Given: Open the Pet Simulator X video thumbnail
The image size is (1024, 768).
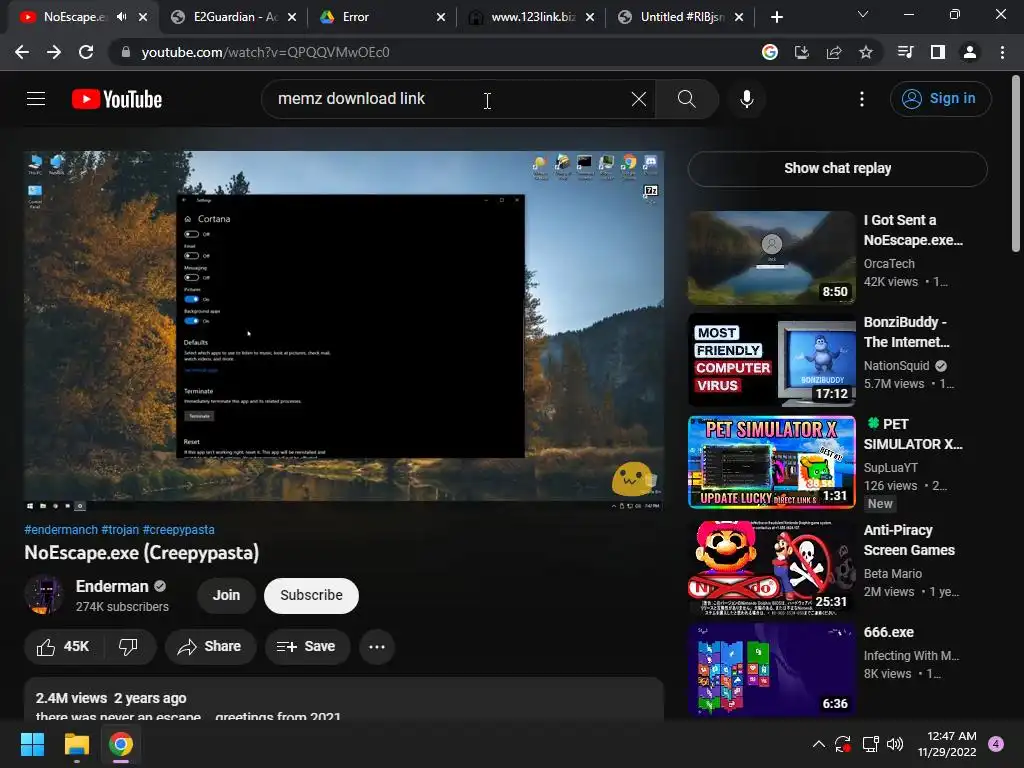Looking at the screenshot, I should click(772, 462).
